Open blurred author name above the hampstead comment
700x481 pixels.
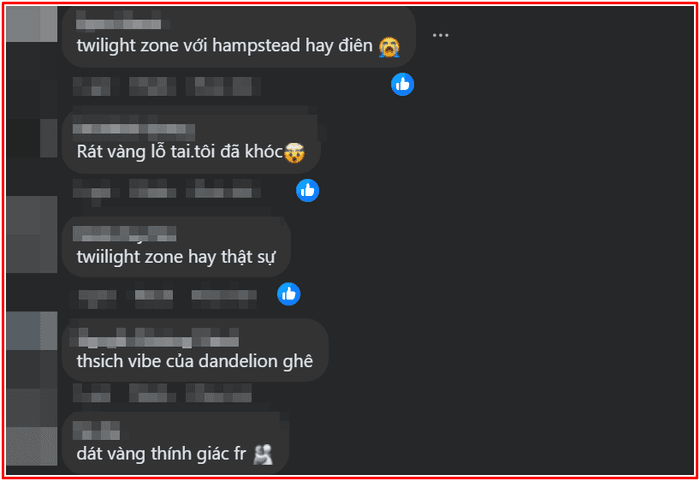coord(118,24)
